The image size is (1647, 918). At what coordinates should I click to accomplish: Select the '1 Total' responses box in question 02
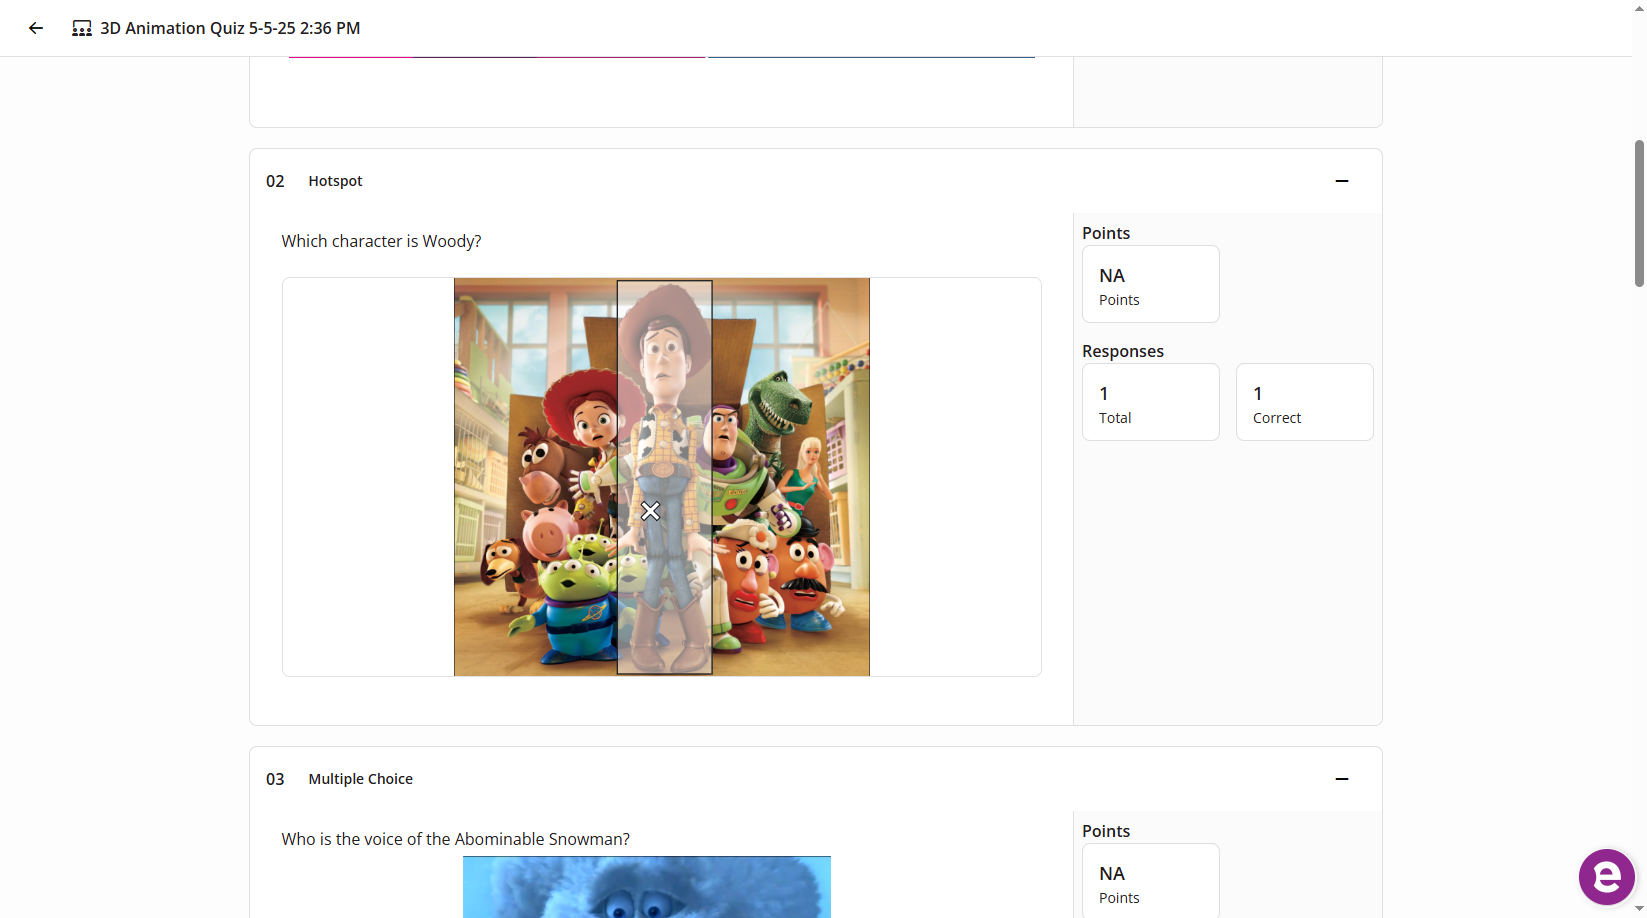point(1151,402)
